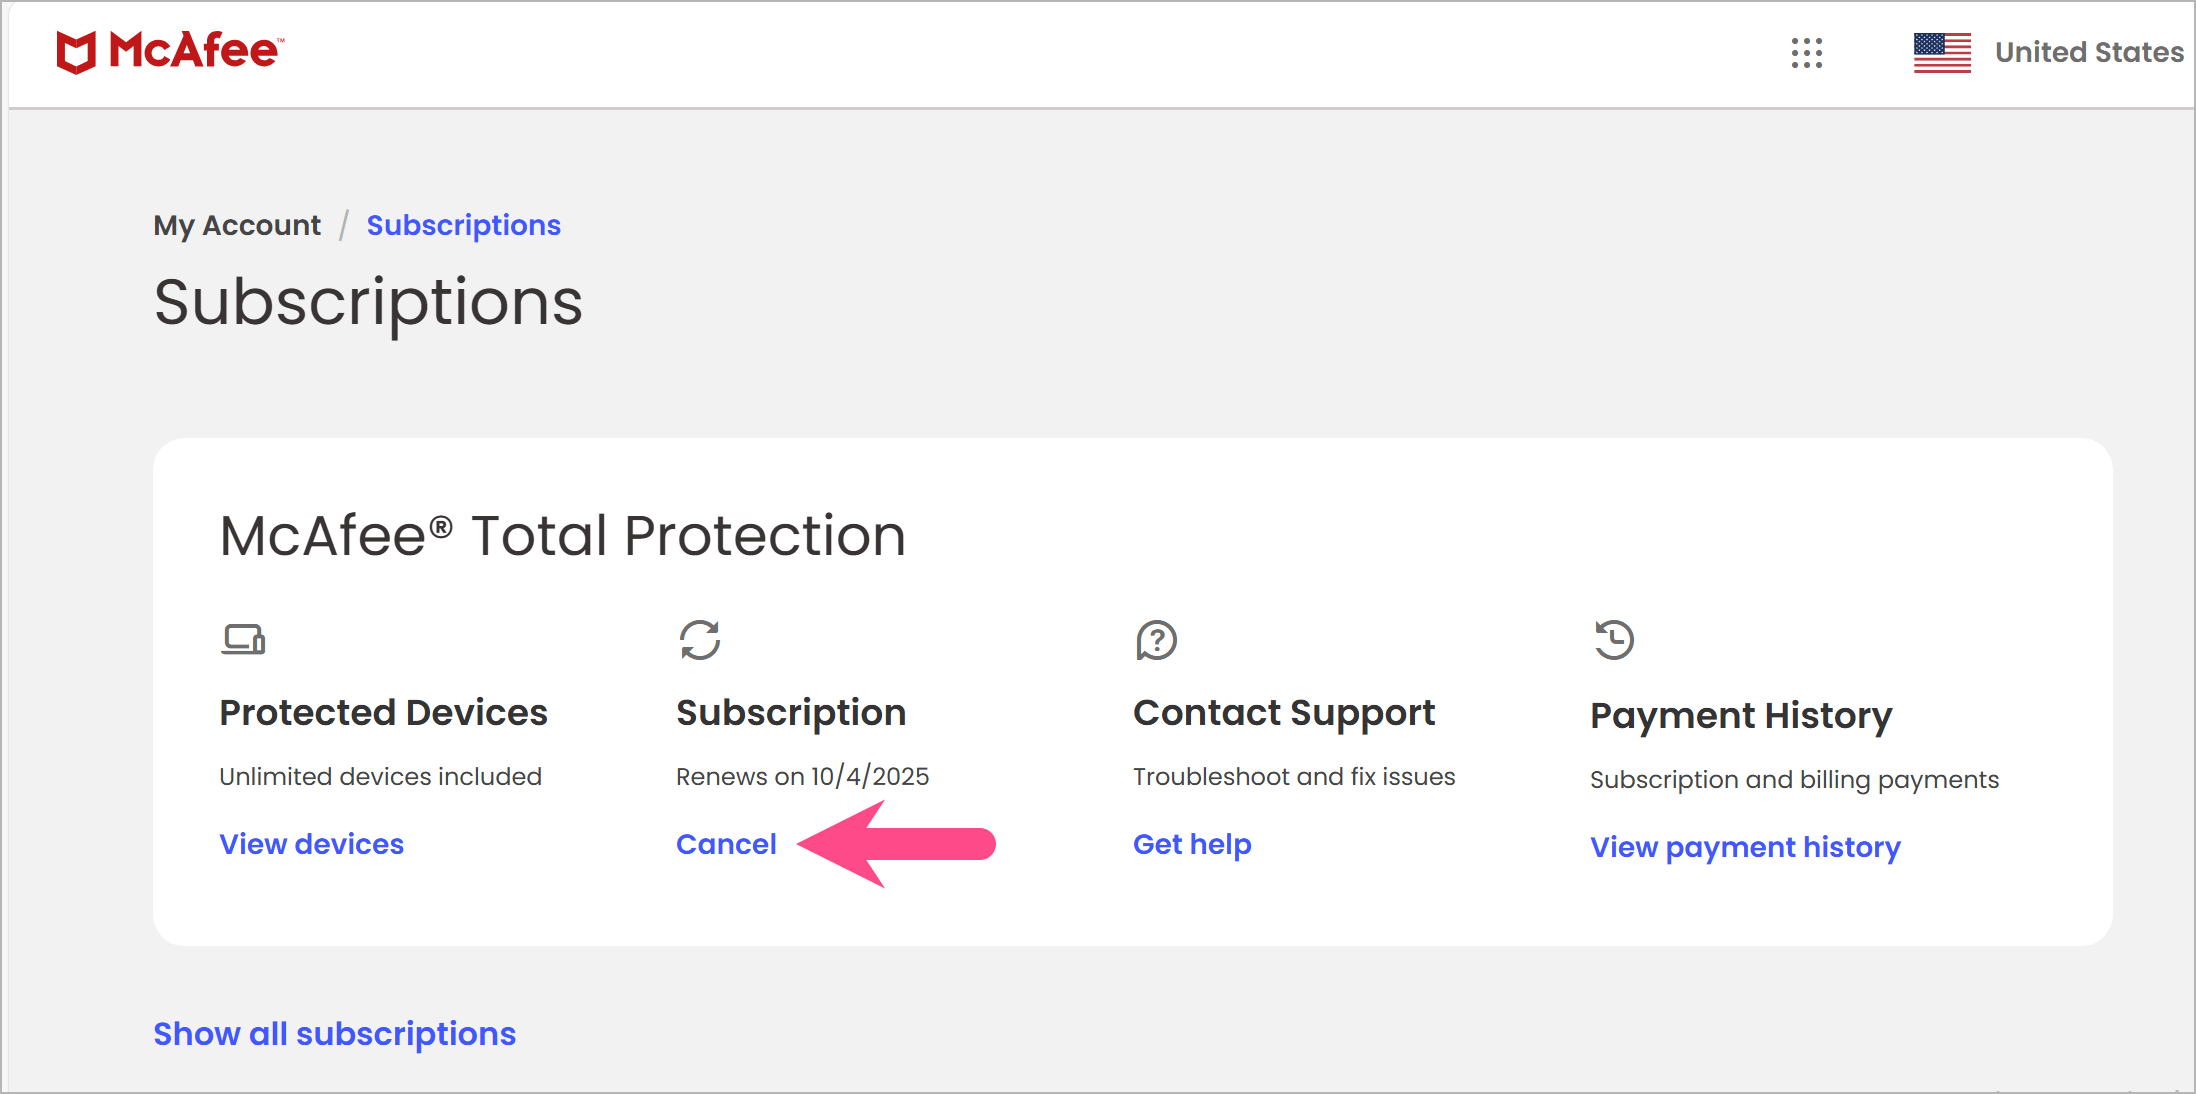Click the Subscription renewal arrows icon

point(700,640)
